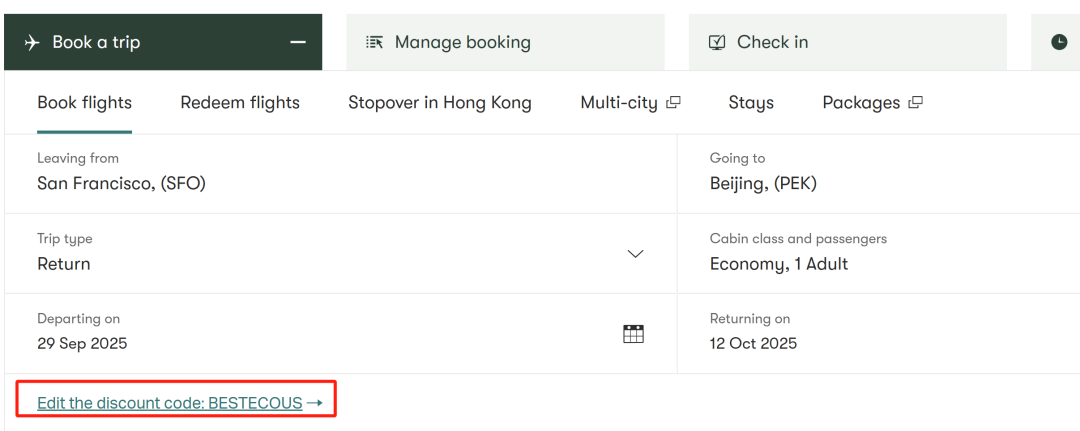Open the departure date calendar icon

coord(633,334)
